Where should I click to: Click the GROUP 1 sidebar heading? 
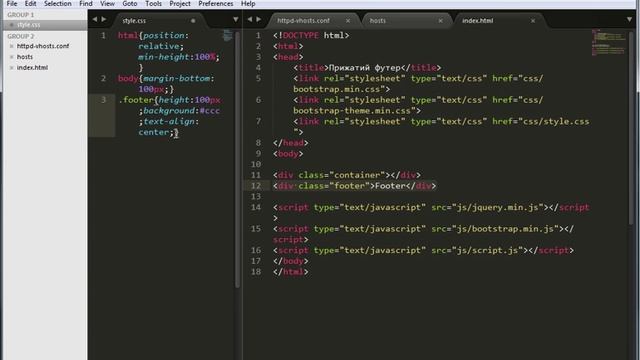20,15
